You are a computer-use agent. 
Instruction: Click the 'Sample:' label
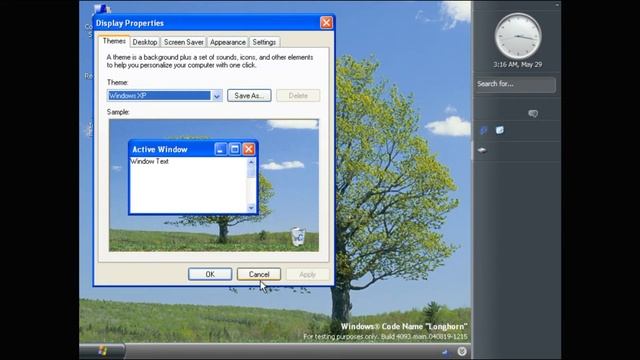[118, 112]
